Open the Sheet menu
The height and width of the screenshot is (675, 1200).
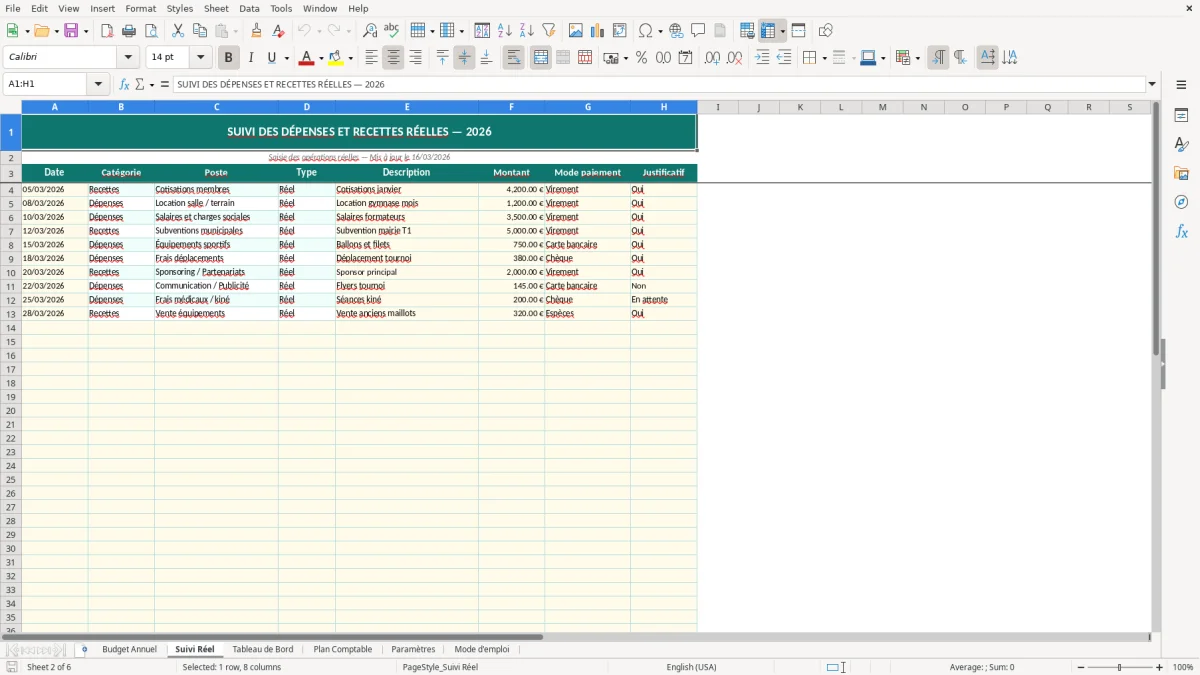coord(216,8)
